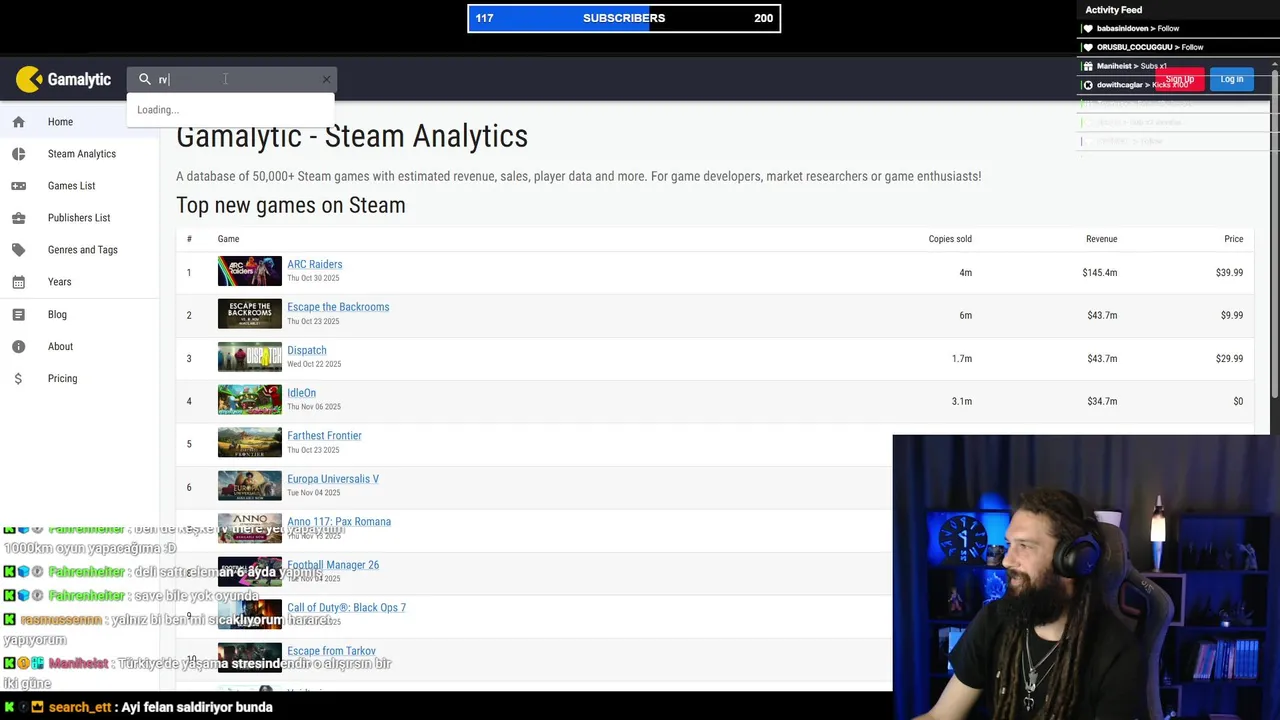Viewport: 1280px width, 720px height.
Task: Click the Gamalytic logo icon
Action: 29,79
